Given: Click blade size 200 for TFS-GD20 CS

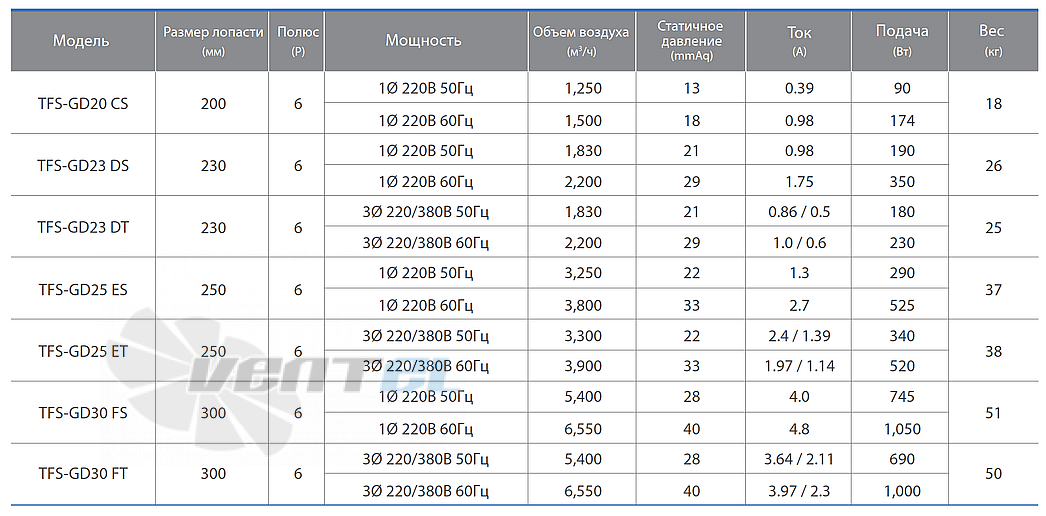Looking at the screenshot, I should (213, 104).
